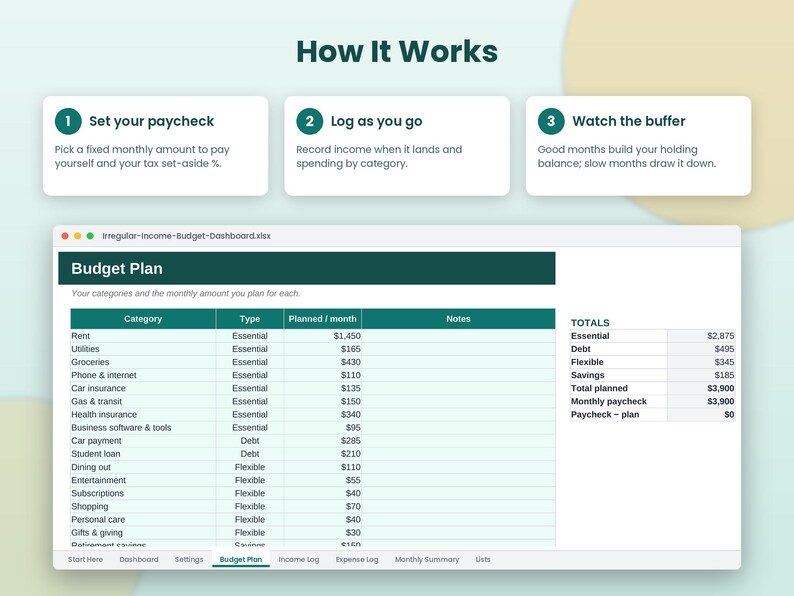Open the Lists sheet tab
The height and width of the screenshot is (596, 794).
[x=483, y=560]
